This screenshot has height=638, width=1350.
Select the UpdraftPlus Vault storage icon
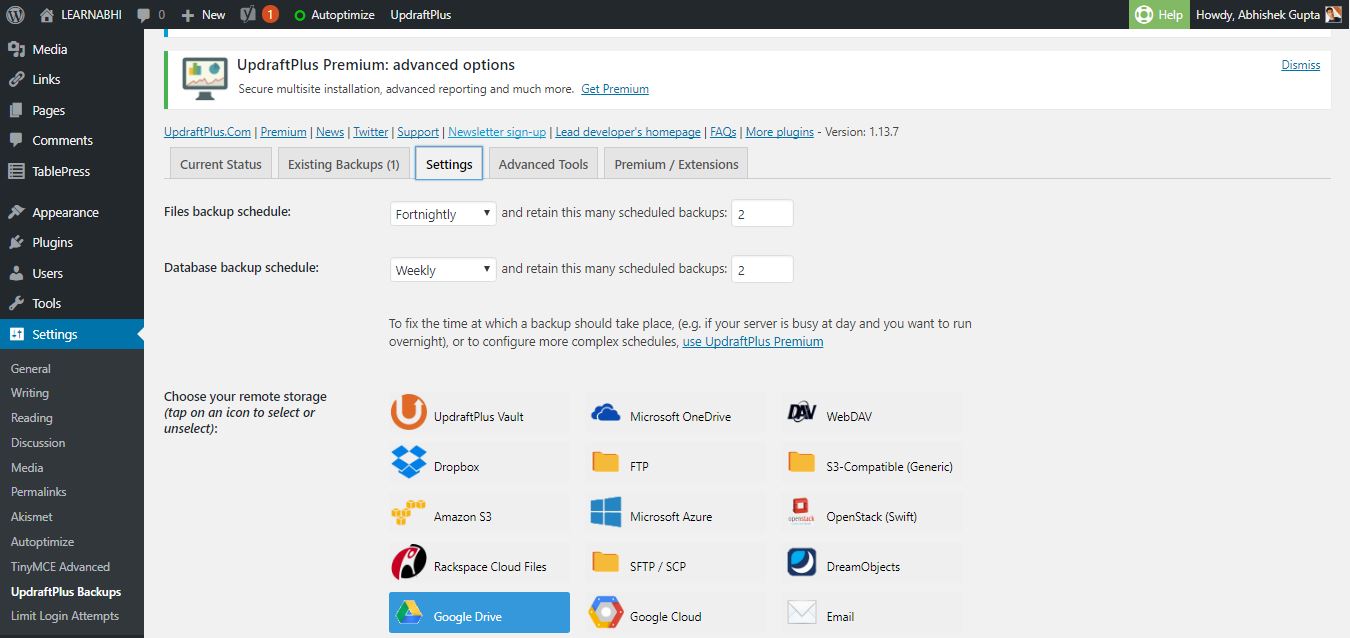coord(408,413)
